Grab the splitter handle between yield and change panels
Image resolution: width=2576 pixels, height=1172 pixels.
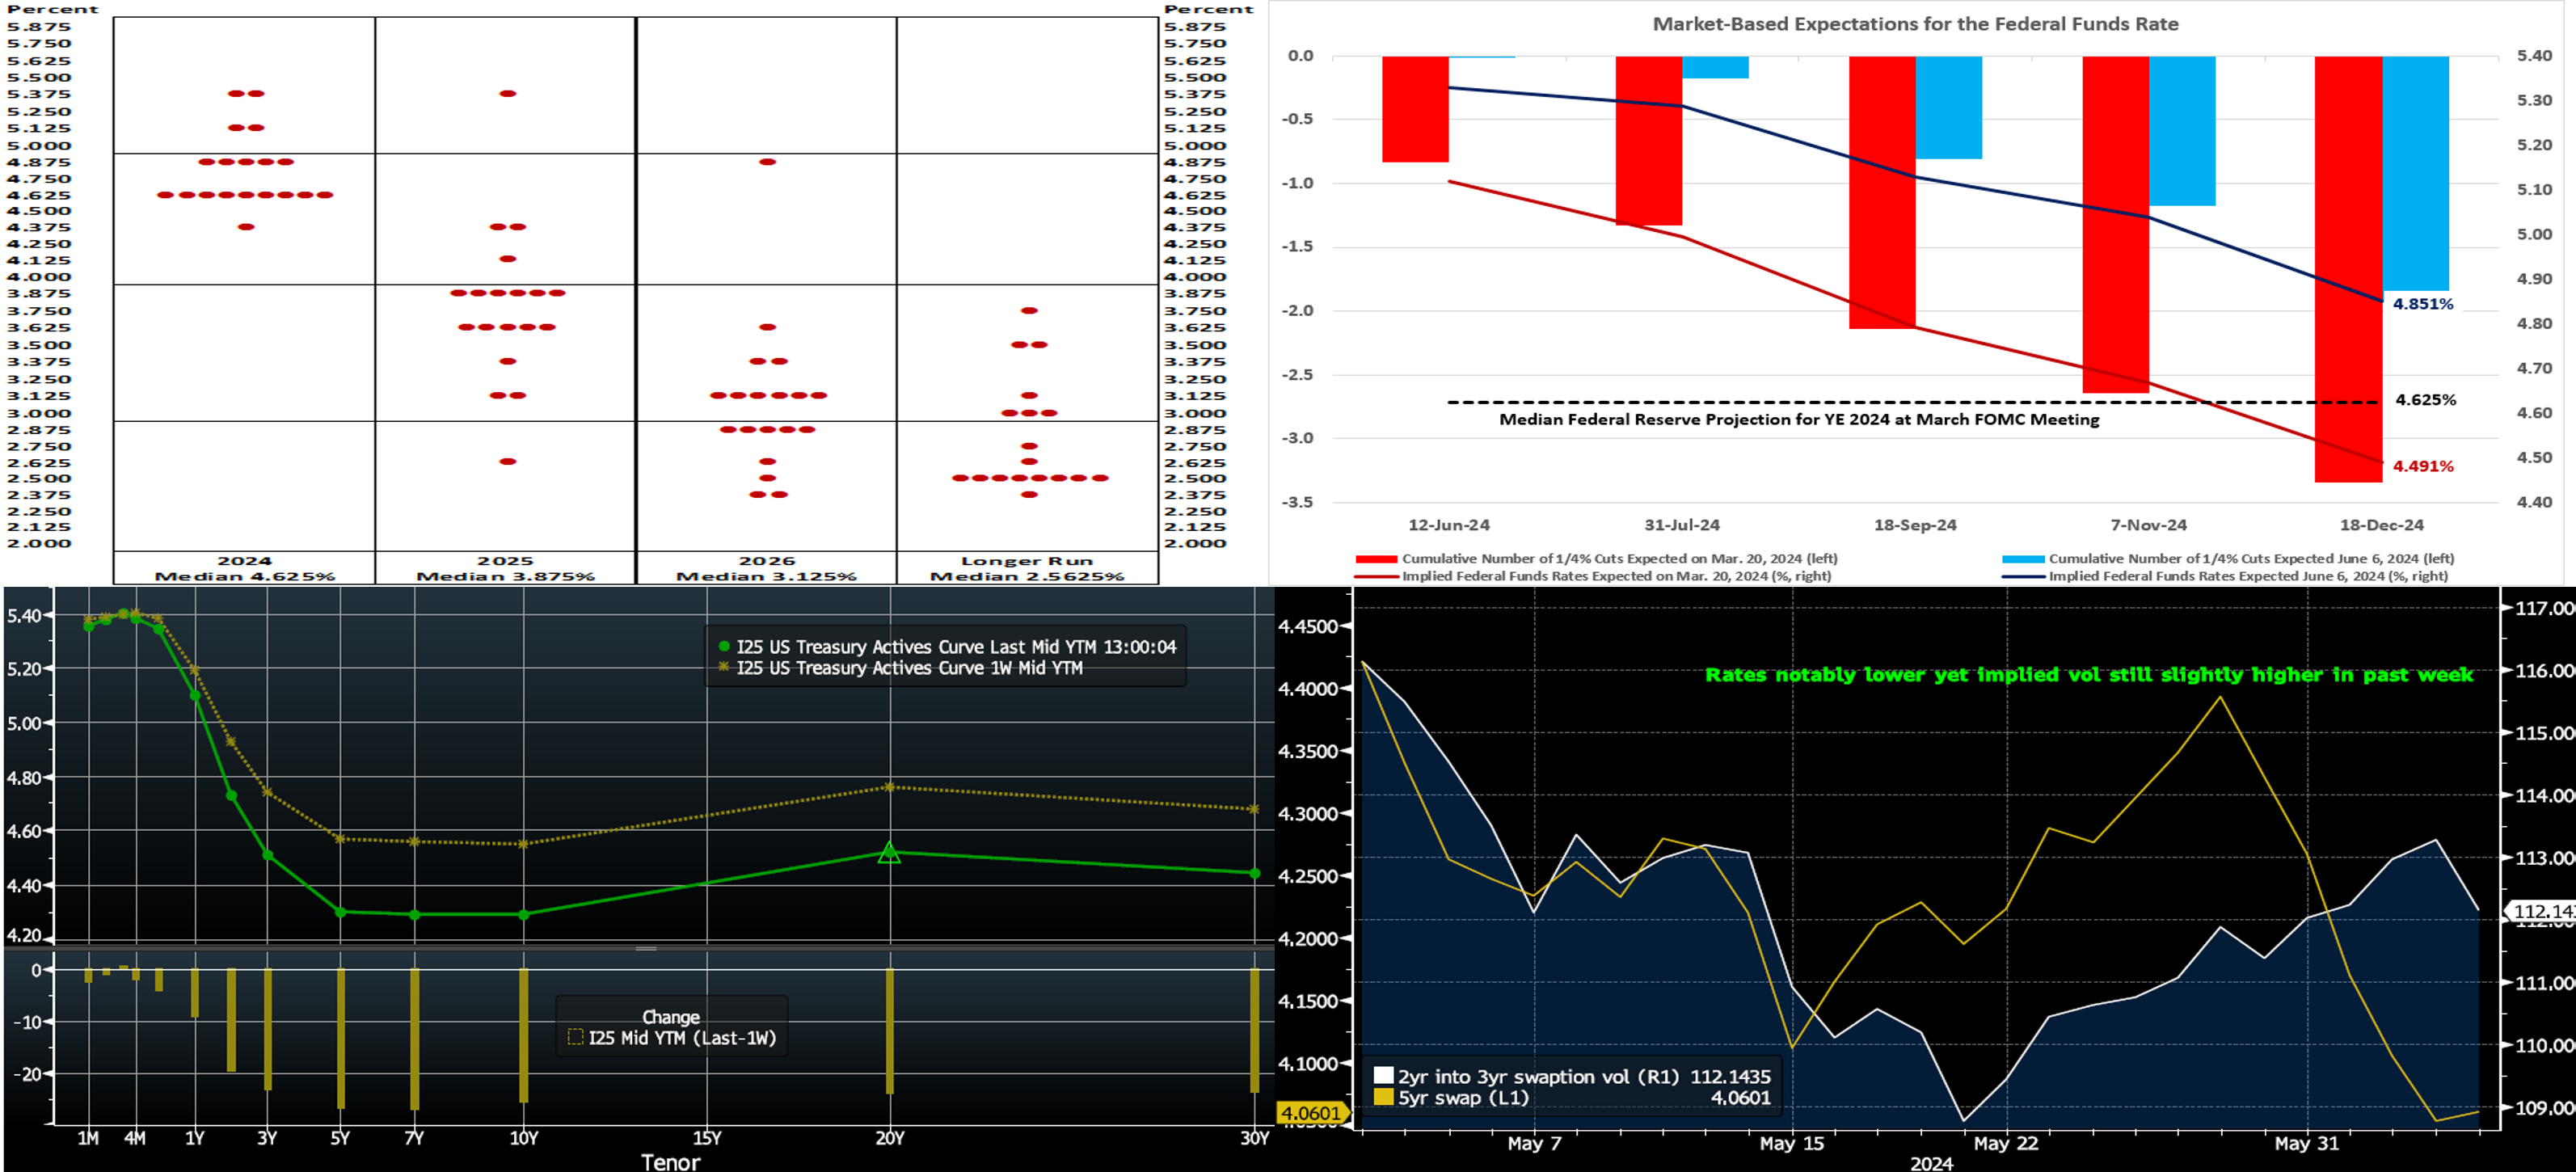[646, 948]
